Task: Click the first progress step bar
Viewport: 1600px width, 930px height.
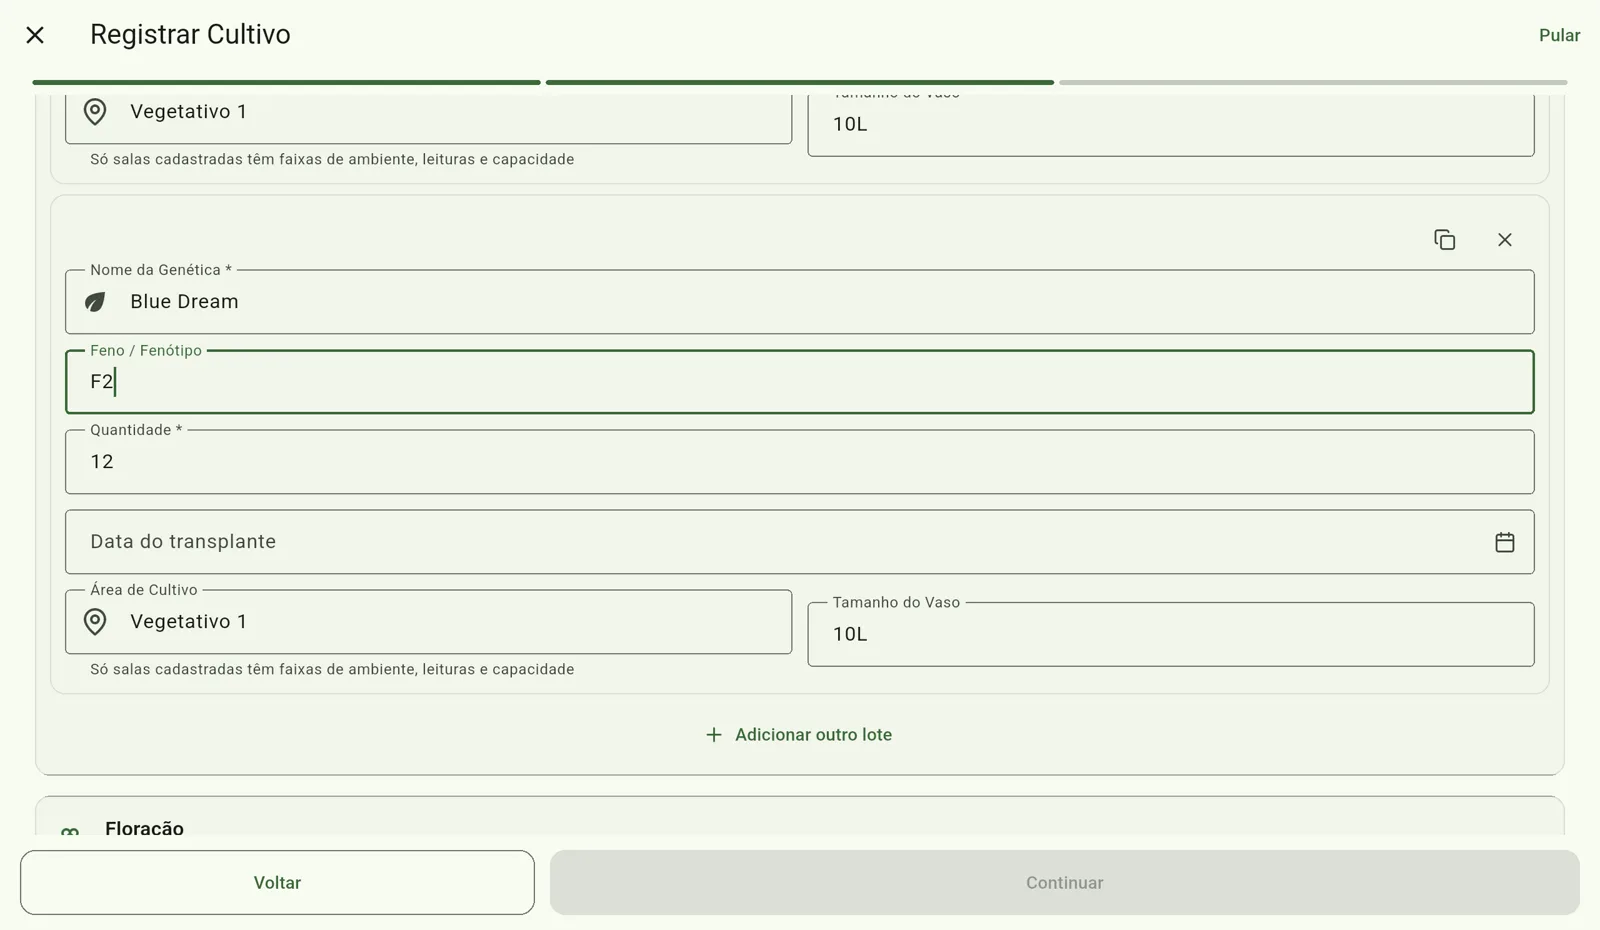Action: 286,82
